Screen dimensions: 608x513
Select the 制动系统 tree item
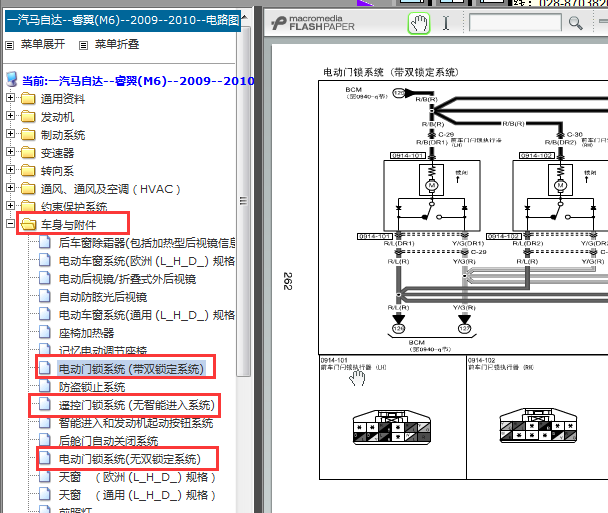pyautogui.click(x=63, y=135)
